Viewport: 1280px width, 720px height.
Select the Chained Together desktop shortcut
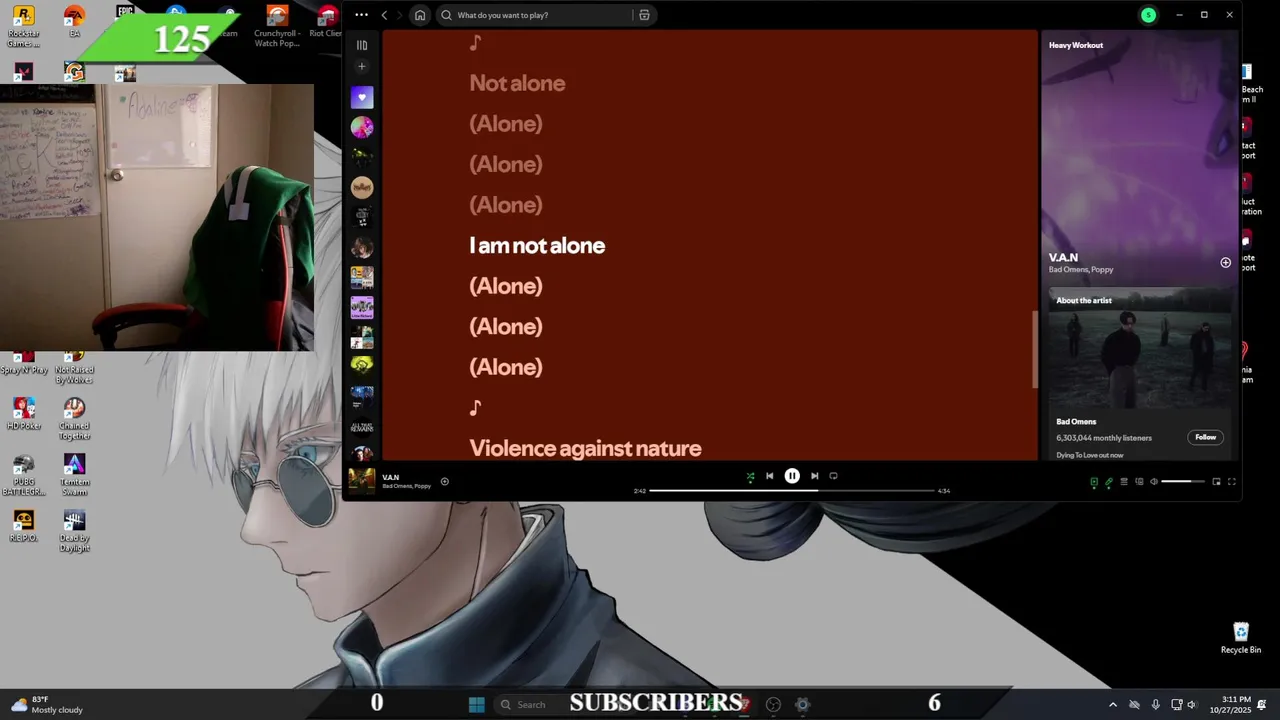pos(74,419)
